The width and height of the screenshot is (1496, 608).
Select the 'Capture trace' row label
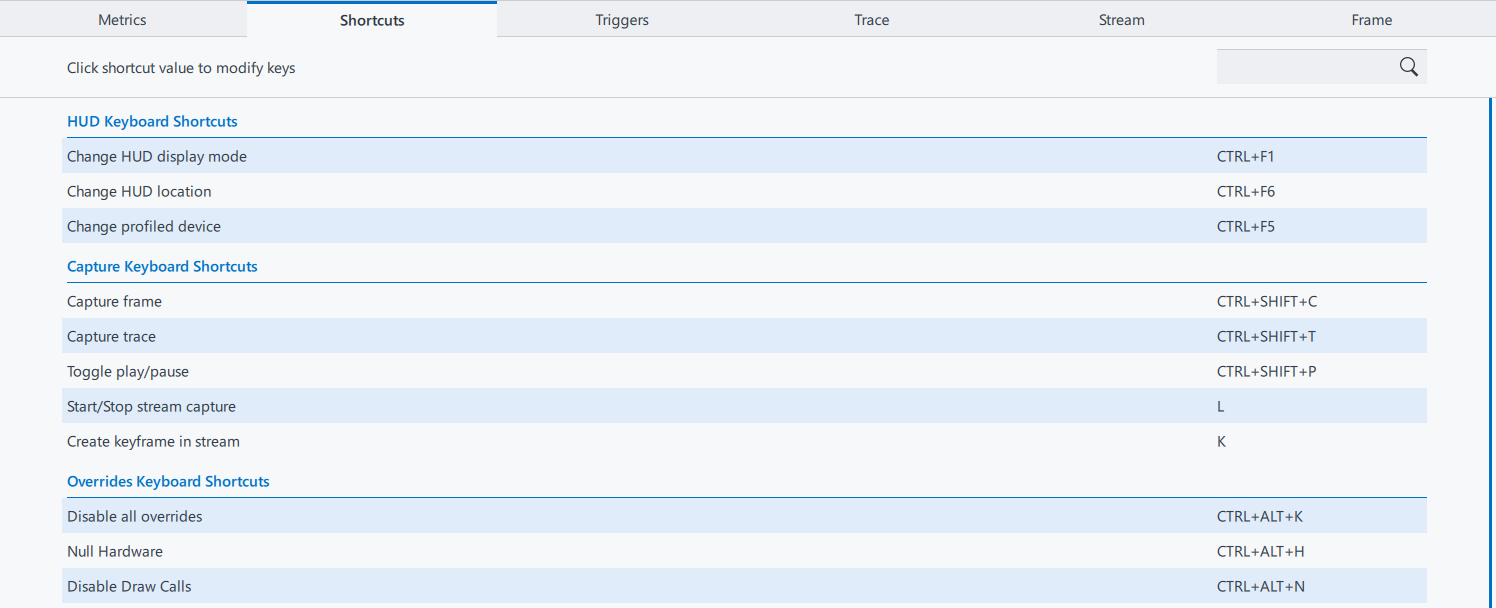[x=111, y=336]
